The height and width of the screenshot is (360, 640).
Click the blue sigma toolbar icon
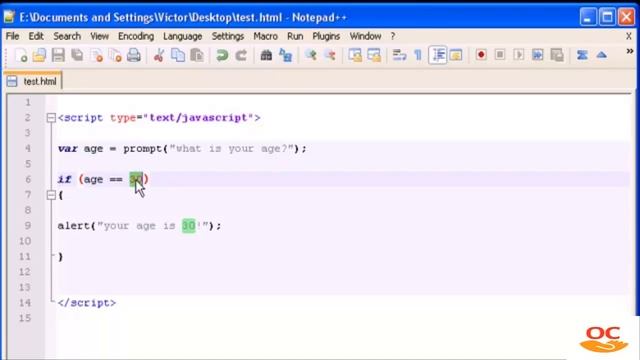point(582,55)
